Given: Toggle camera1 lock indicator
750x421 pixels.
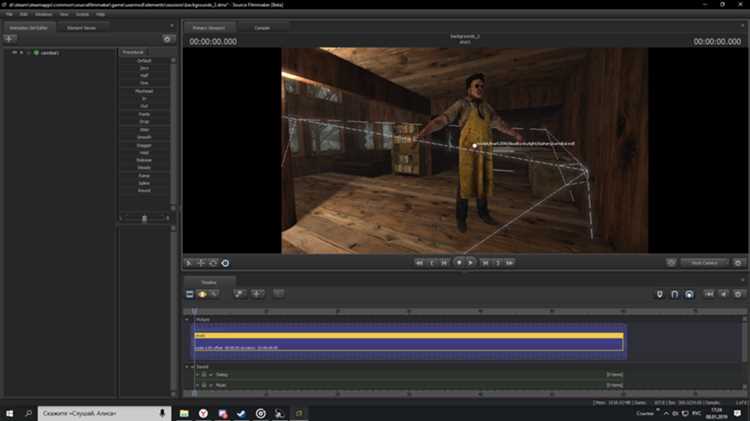Looking at the screenshot, I should pos(22,53).
